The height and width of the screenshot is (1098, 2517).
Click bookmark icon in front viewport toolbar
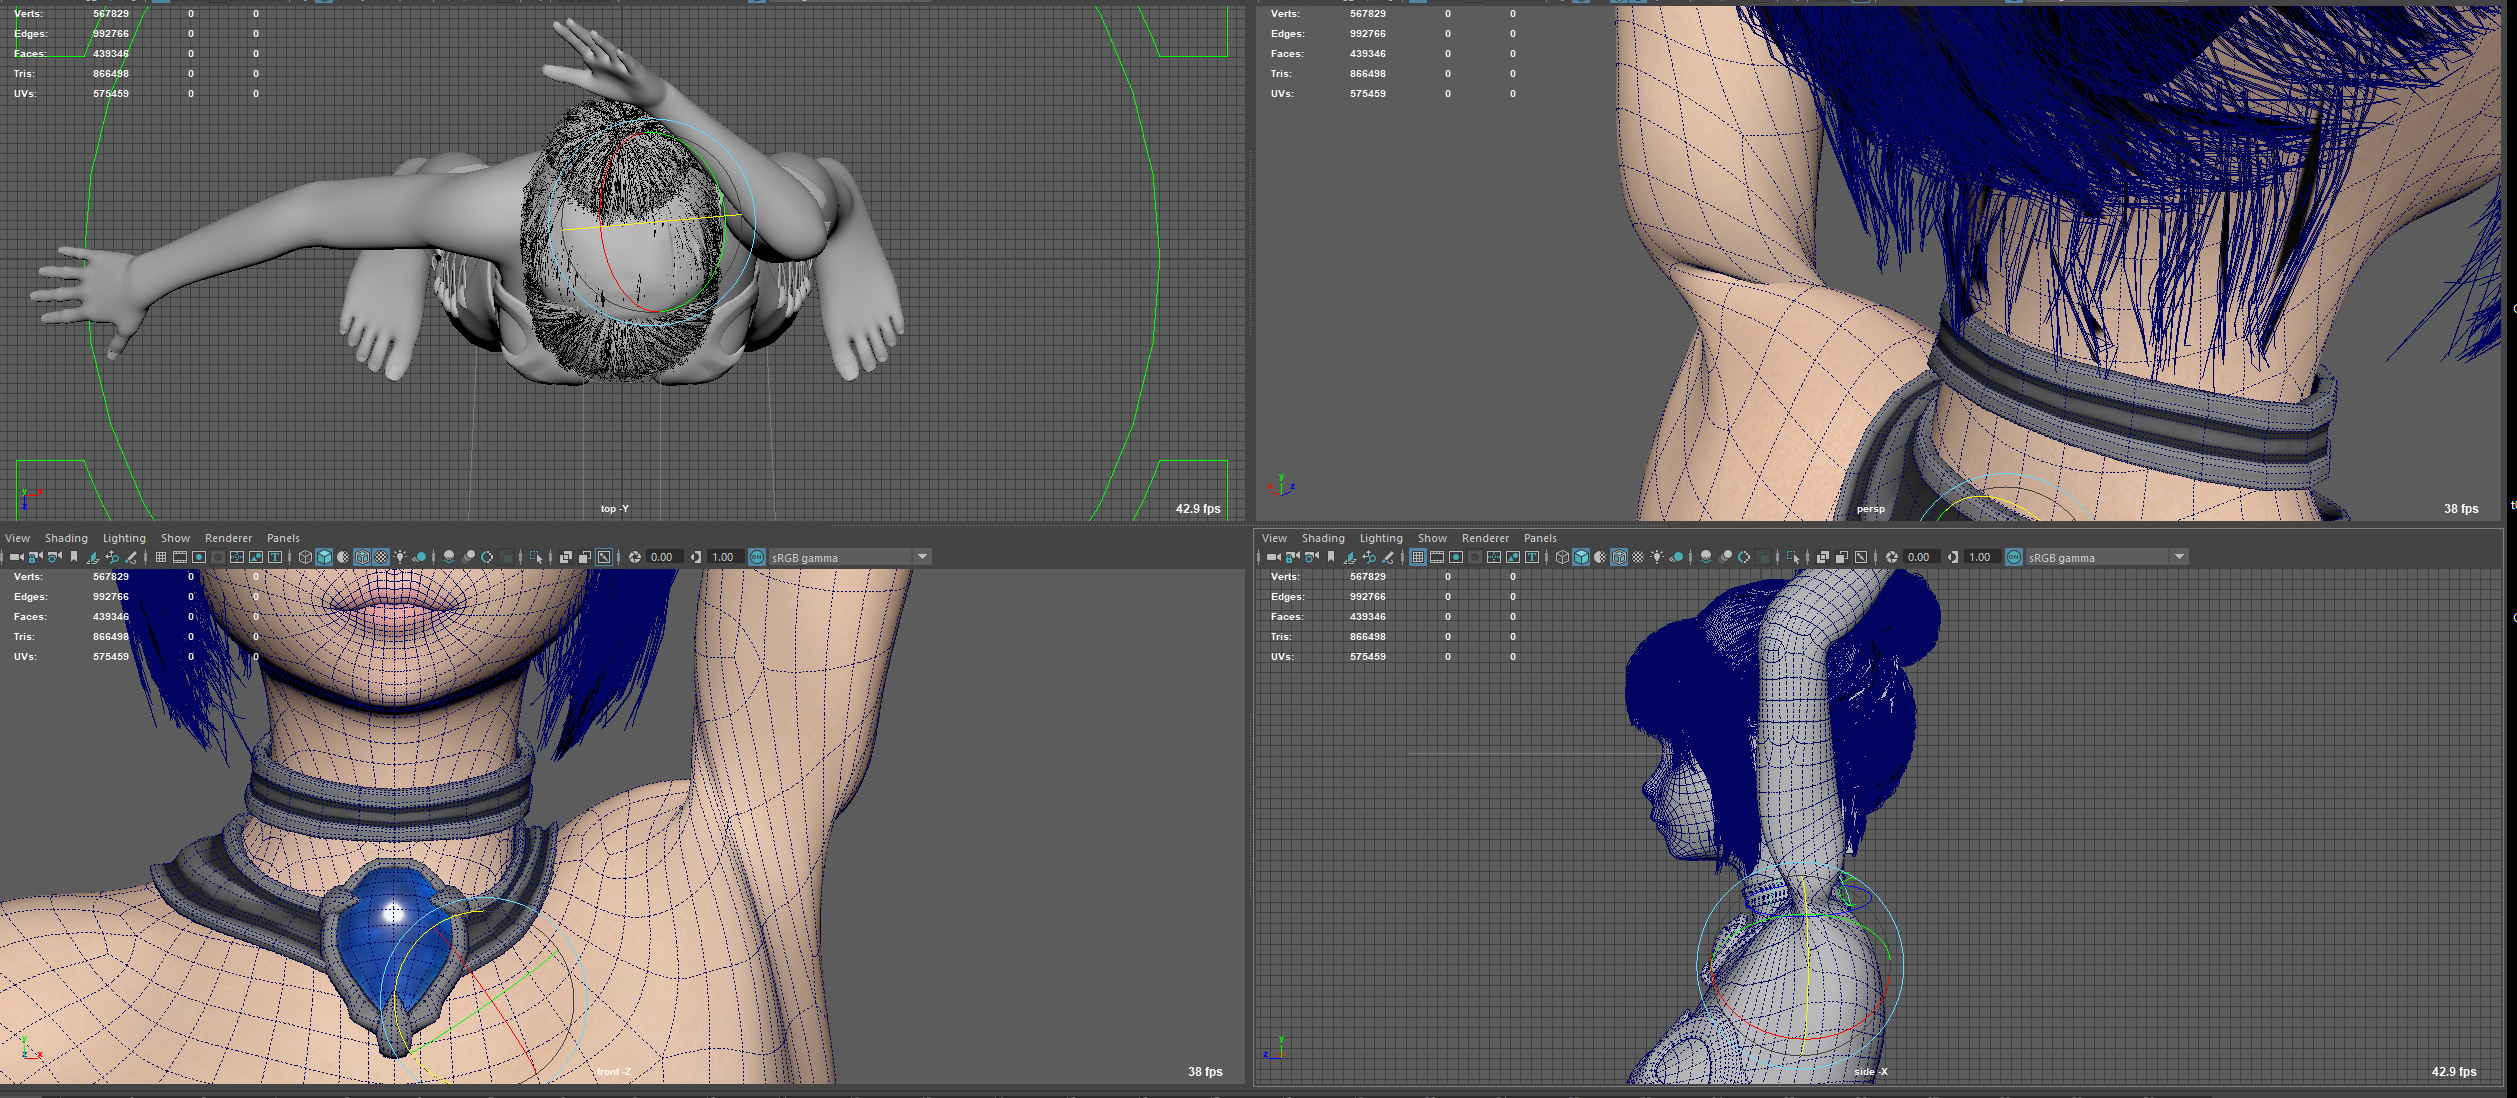click(x=74, y=557)
